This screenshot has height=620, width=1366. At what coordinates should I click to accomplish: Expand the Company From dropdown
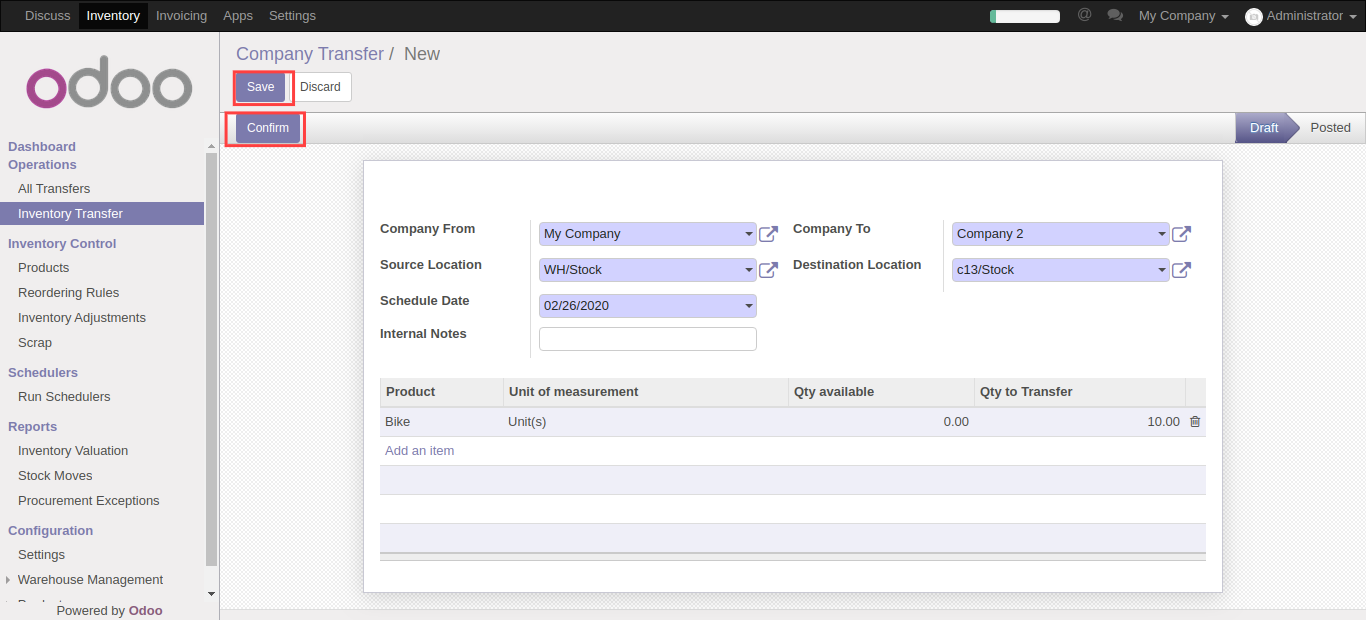pos(749,234)
